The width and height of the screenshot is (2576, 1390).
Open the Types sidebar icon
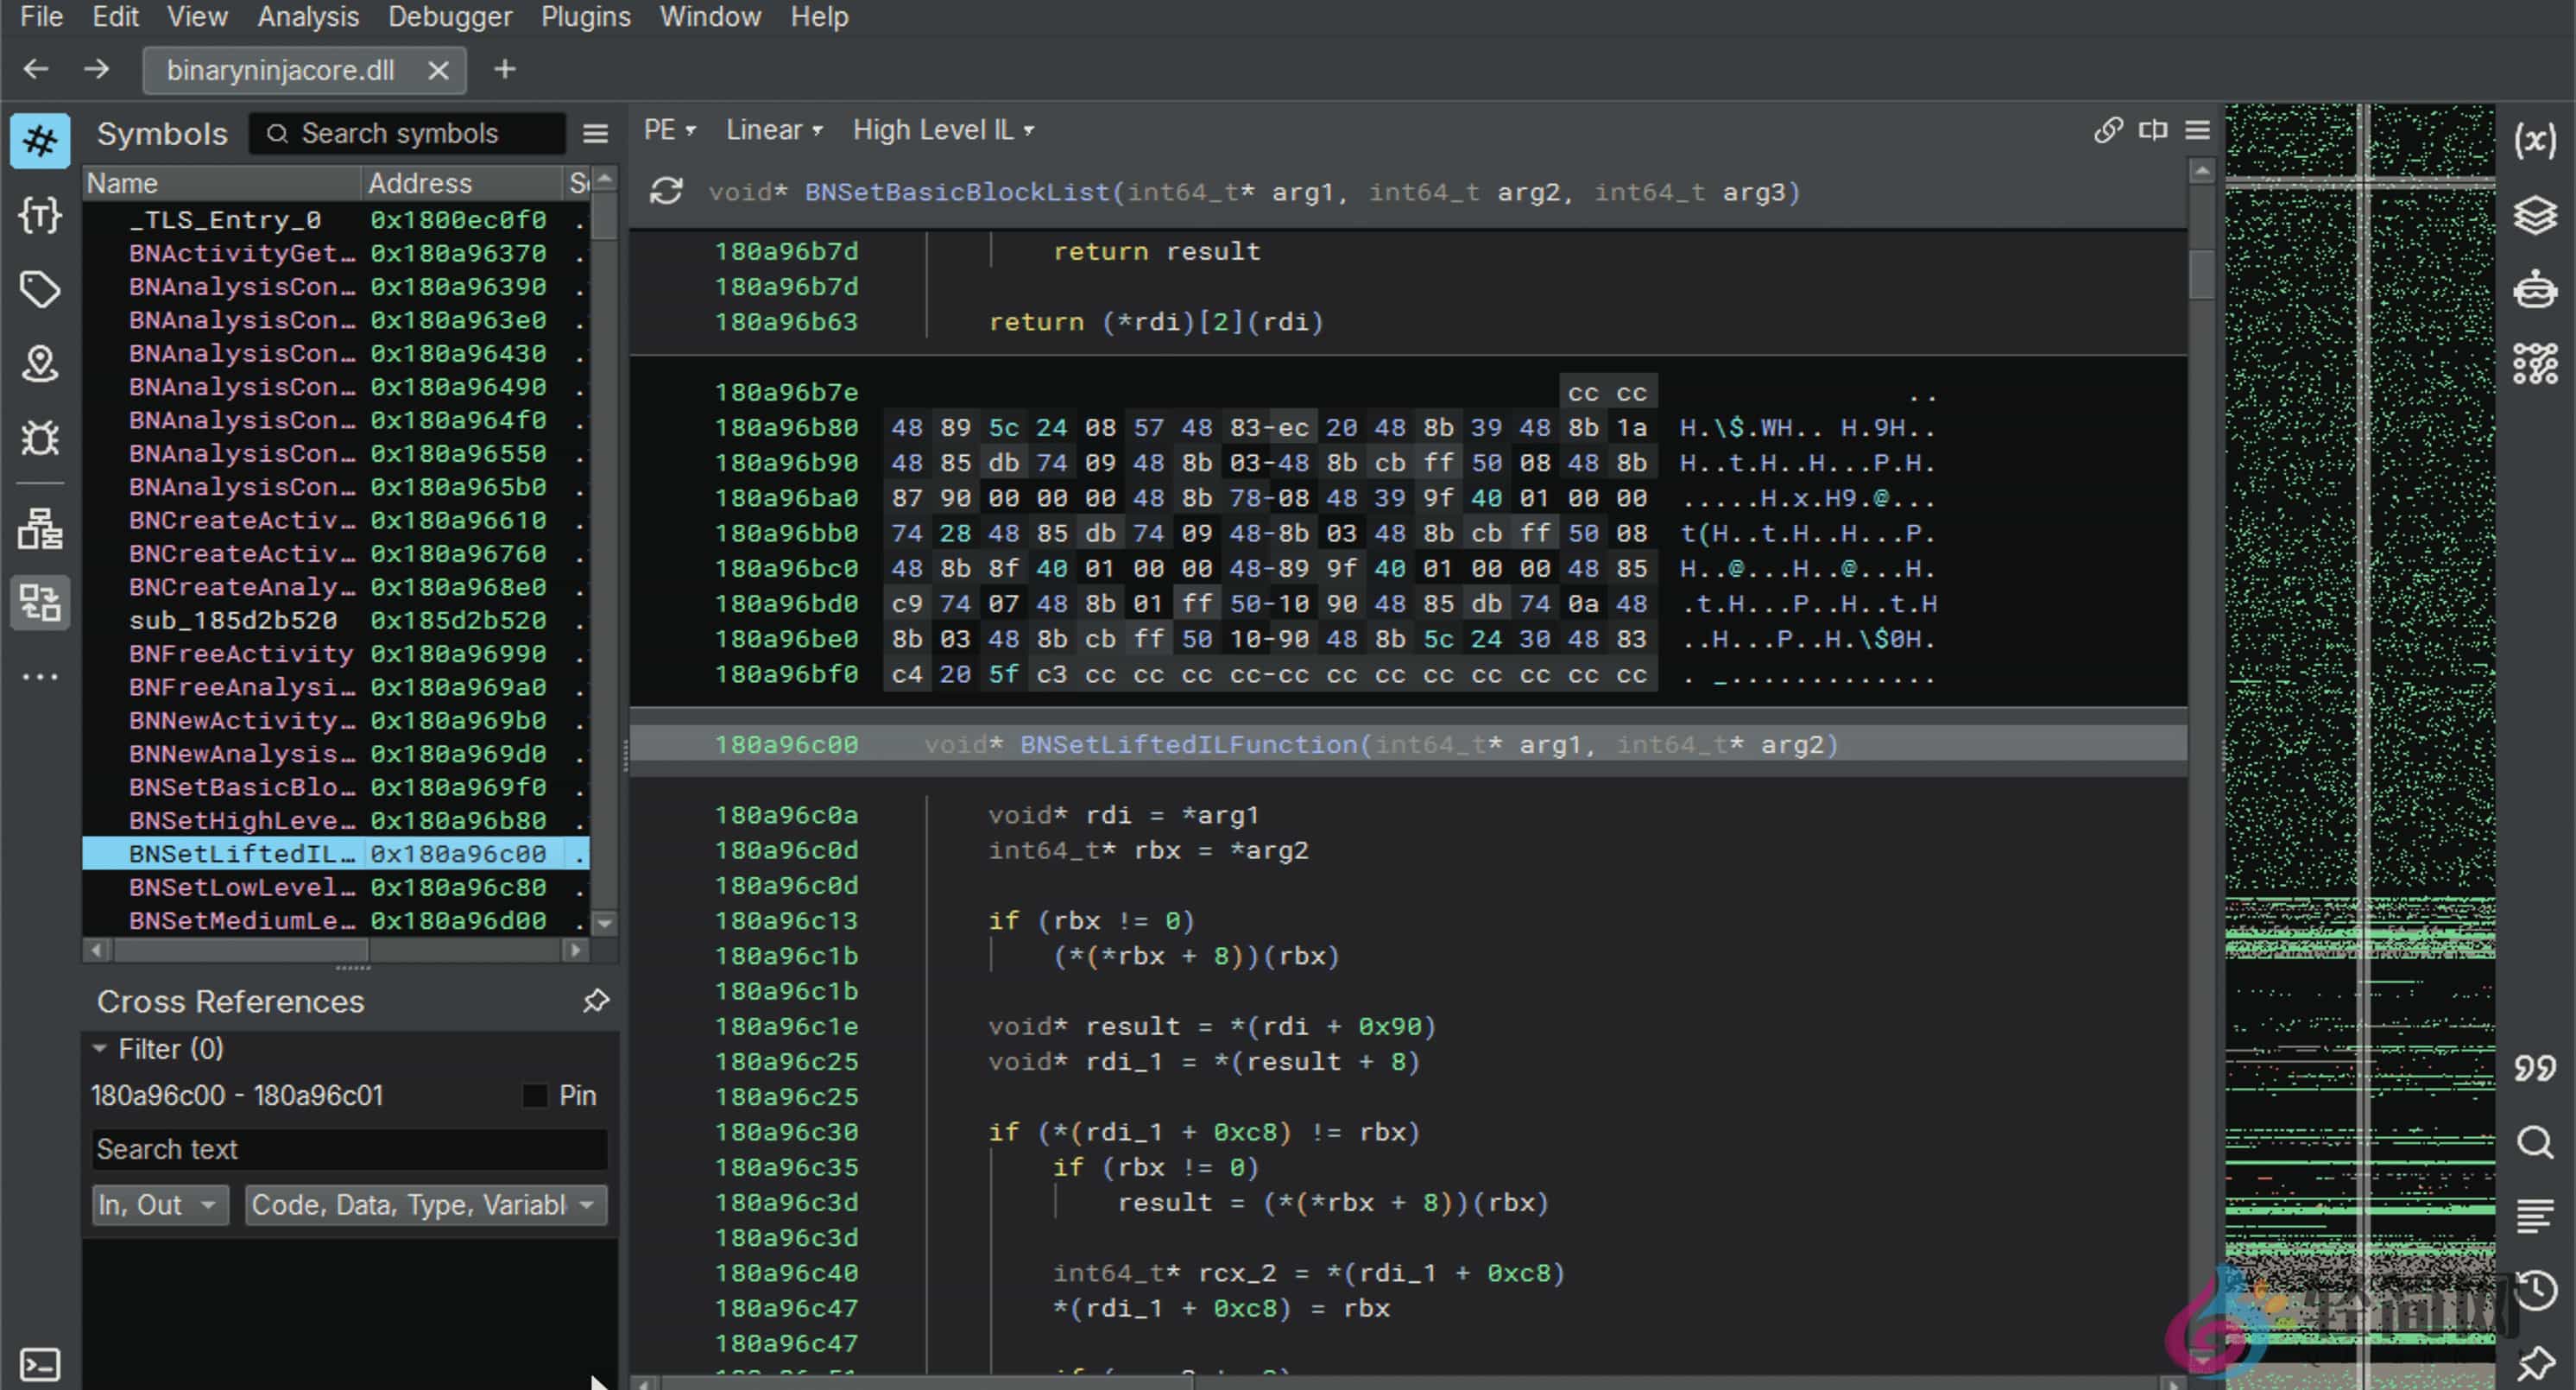[40, 214]
